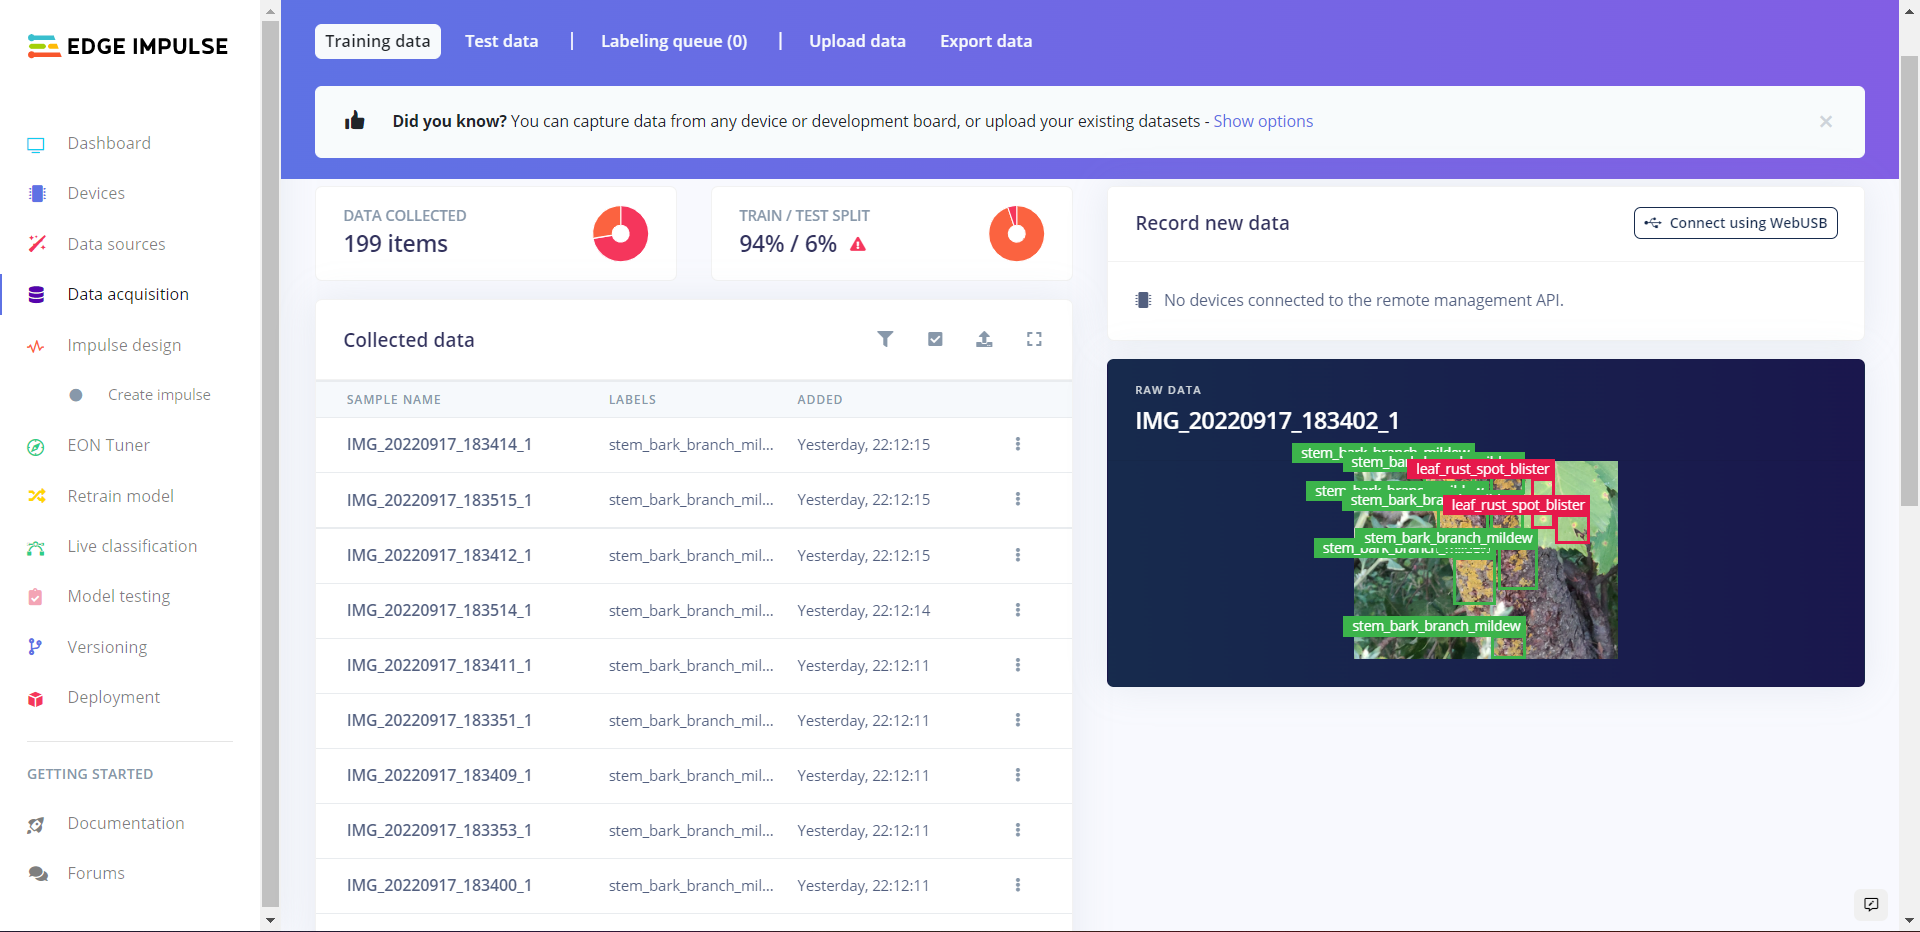Open the Forums link

[96, 873]
